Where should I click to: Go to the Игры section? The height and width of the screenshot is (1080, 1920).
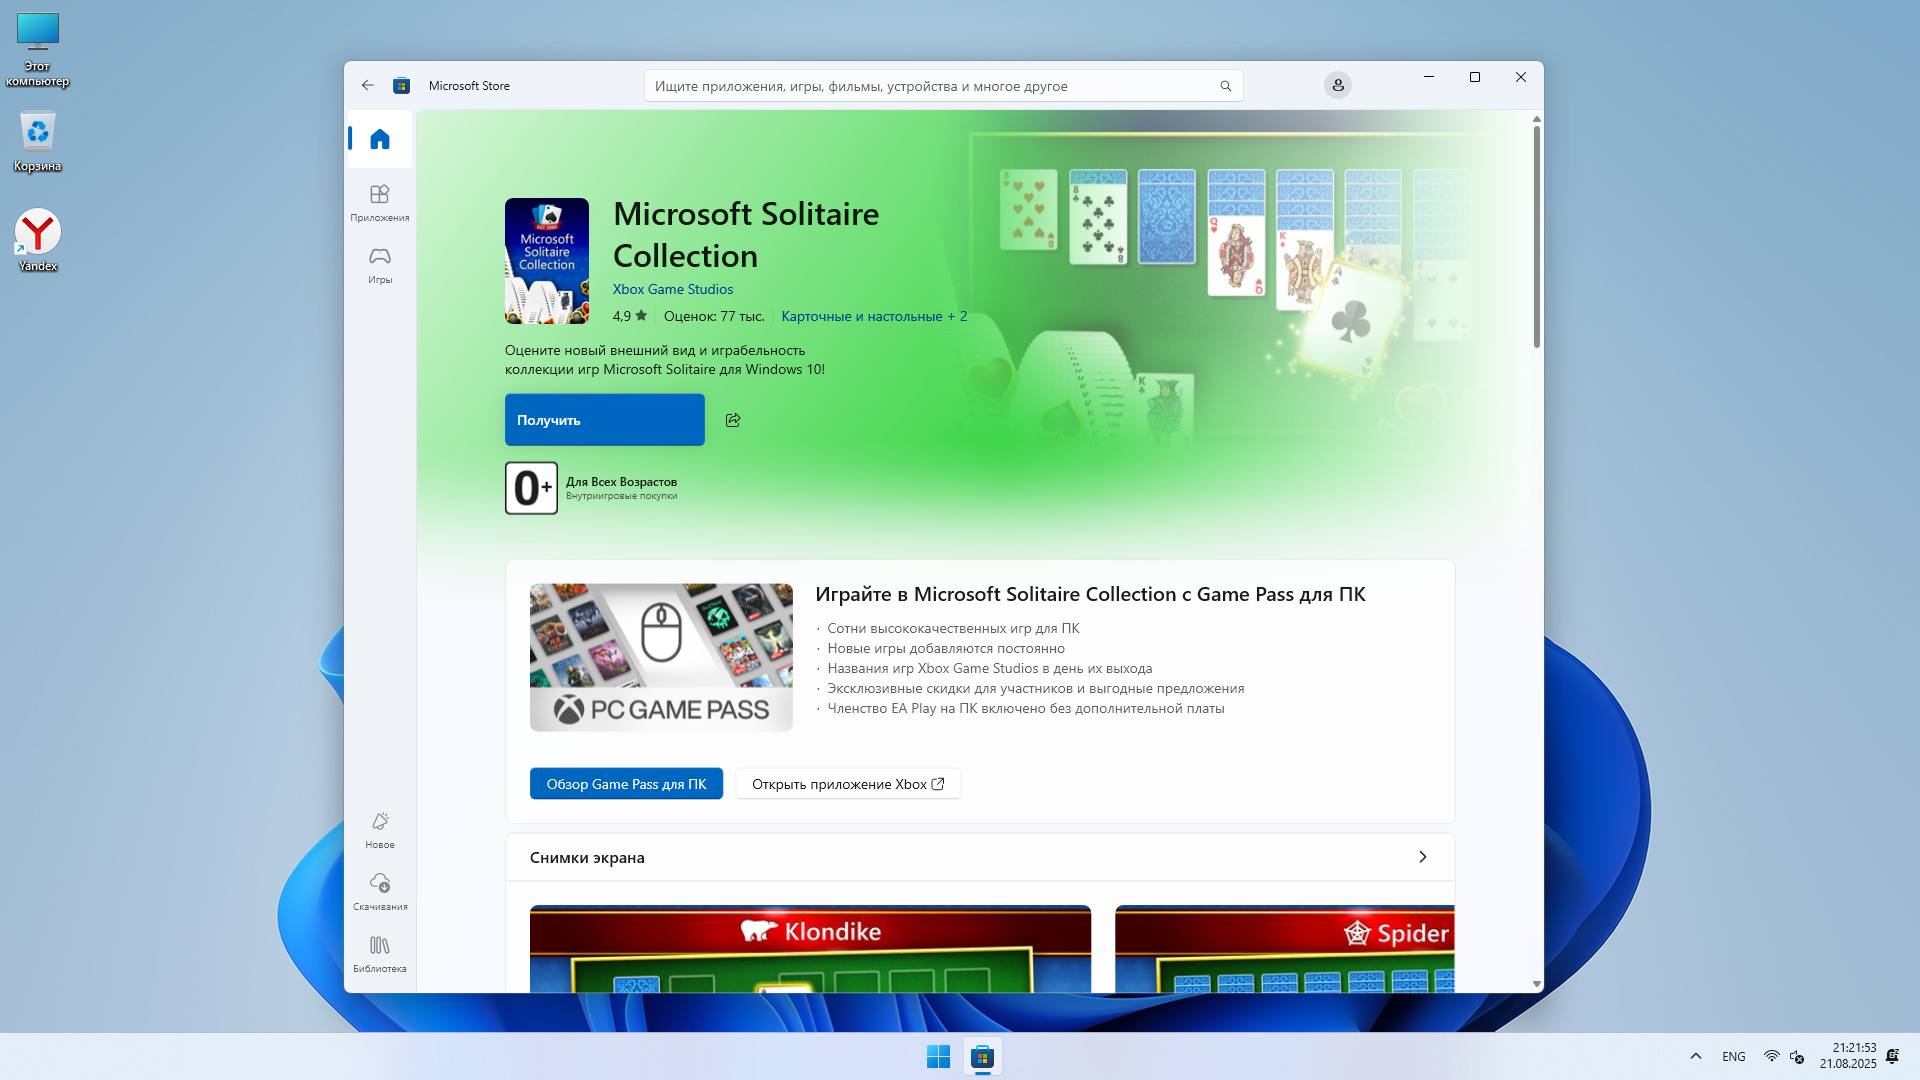(379, 265)
